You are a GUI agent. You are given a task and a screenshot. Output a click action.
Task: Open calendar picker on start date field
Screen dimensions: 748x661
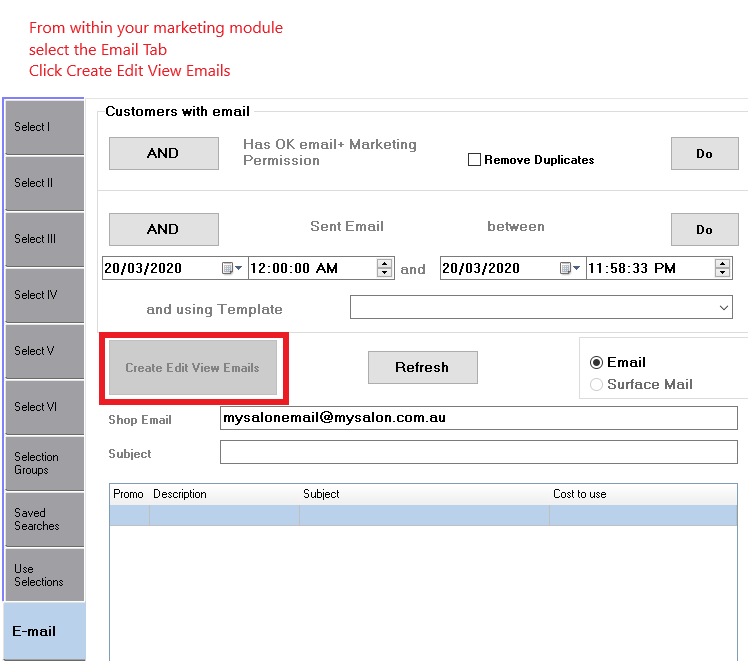pos(232,269)
